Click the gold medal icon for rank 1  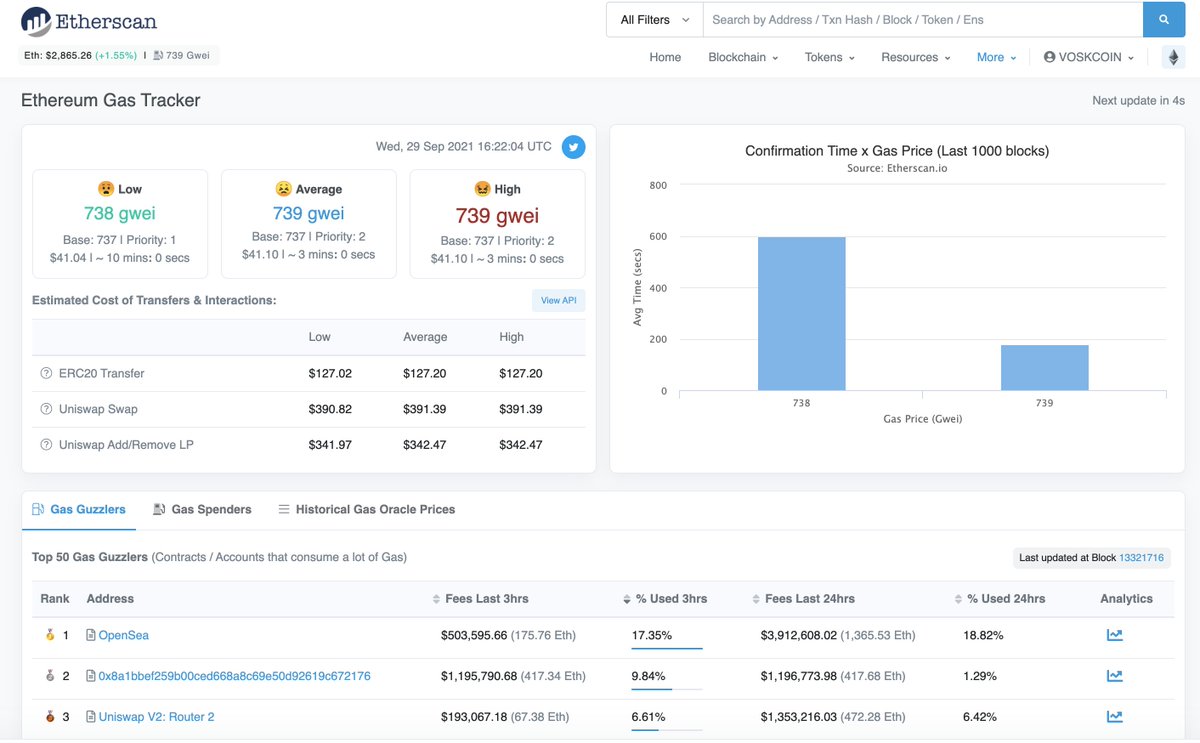click(x=50, y=635)
